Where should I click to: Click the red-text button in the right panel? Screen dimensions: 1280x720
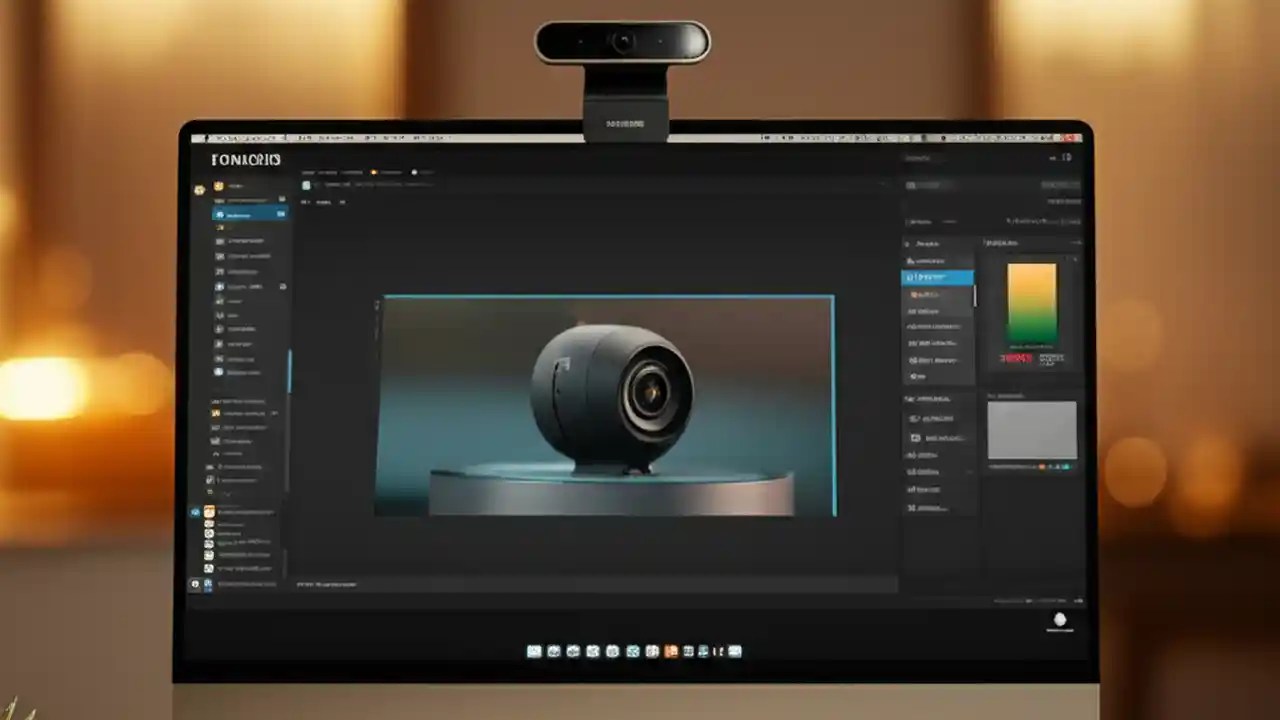coord(1017,356)
